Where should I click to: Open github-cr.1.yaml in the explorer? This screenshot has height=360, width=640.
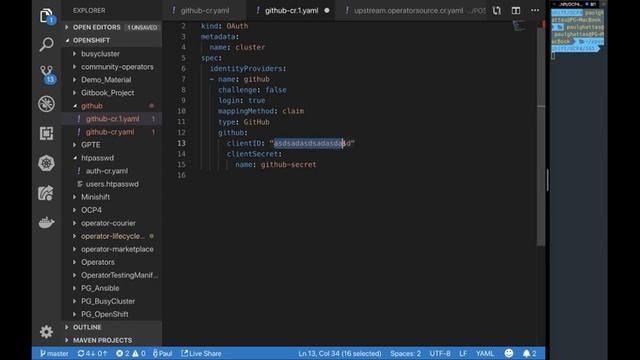(112, 119)
